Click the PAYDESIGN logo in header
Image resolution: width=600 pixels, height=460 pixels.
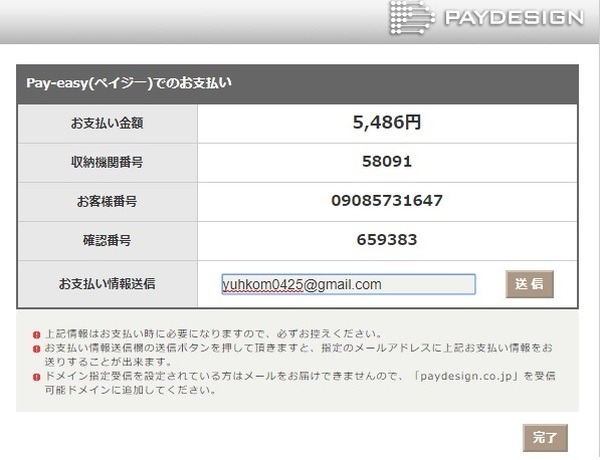pos(487,18)
